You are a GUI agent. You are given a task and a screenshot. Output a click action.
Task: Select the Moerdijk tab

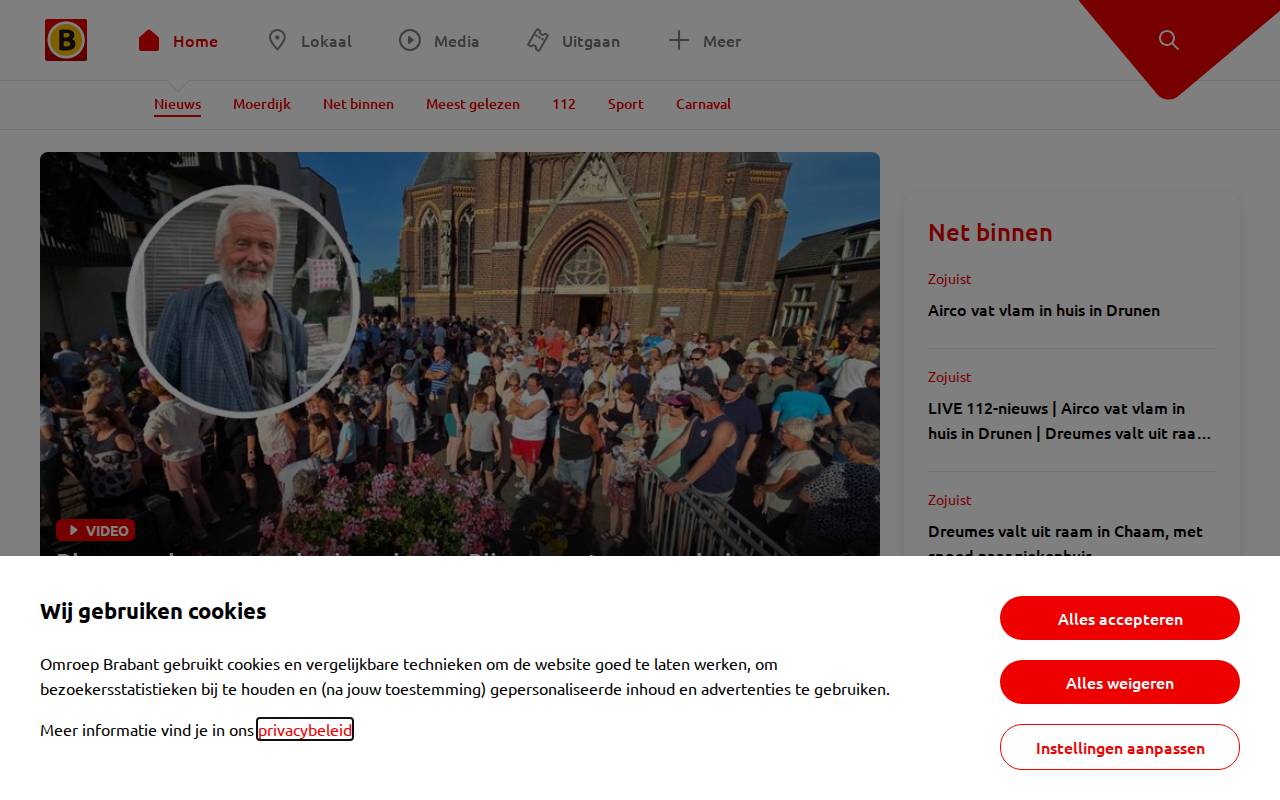[x=262, y=104]
